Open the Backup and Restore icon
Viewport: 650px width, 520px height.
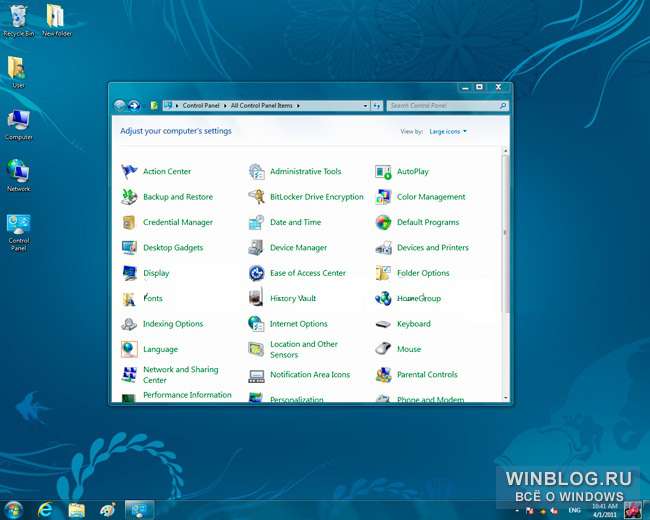click(x=129, y=197)
